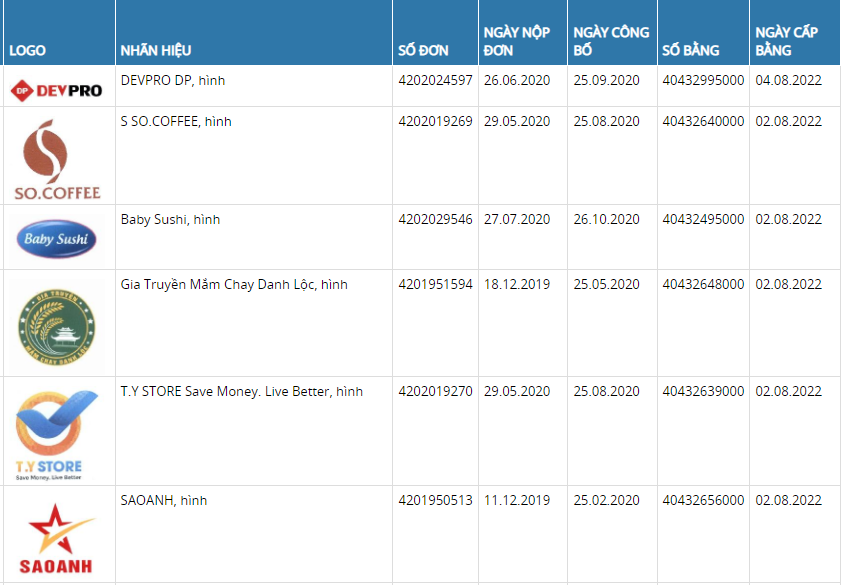Sort by NGÀY NỘP ĐƠN header
Viewport: 841px width, 585px height.
click(517, 41)
